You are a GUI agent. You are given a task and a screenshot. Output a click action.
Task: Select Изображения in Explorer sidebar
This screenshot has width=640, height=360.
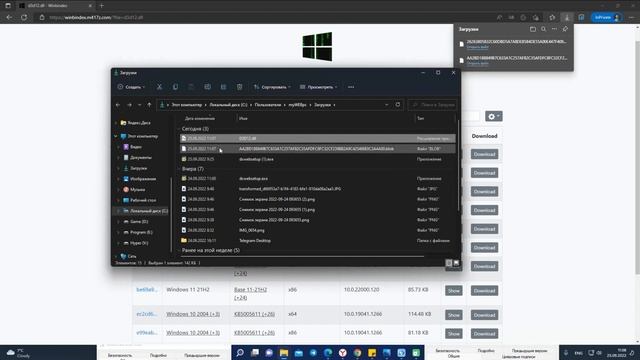coord(143,179)
